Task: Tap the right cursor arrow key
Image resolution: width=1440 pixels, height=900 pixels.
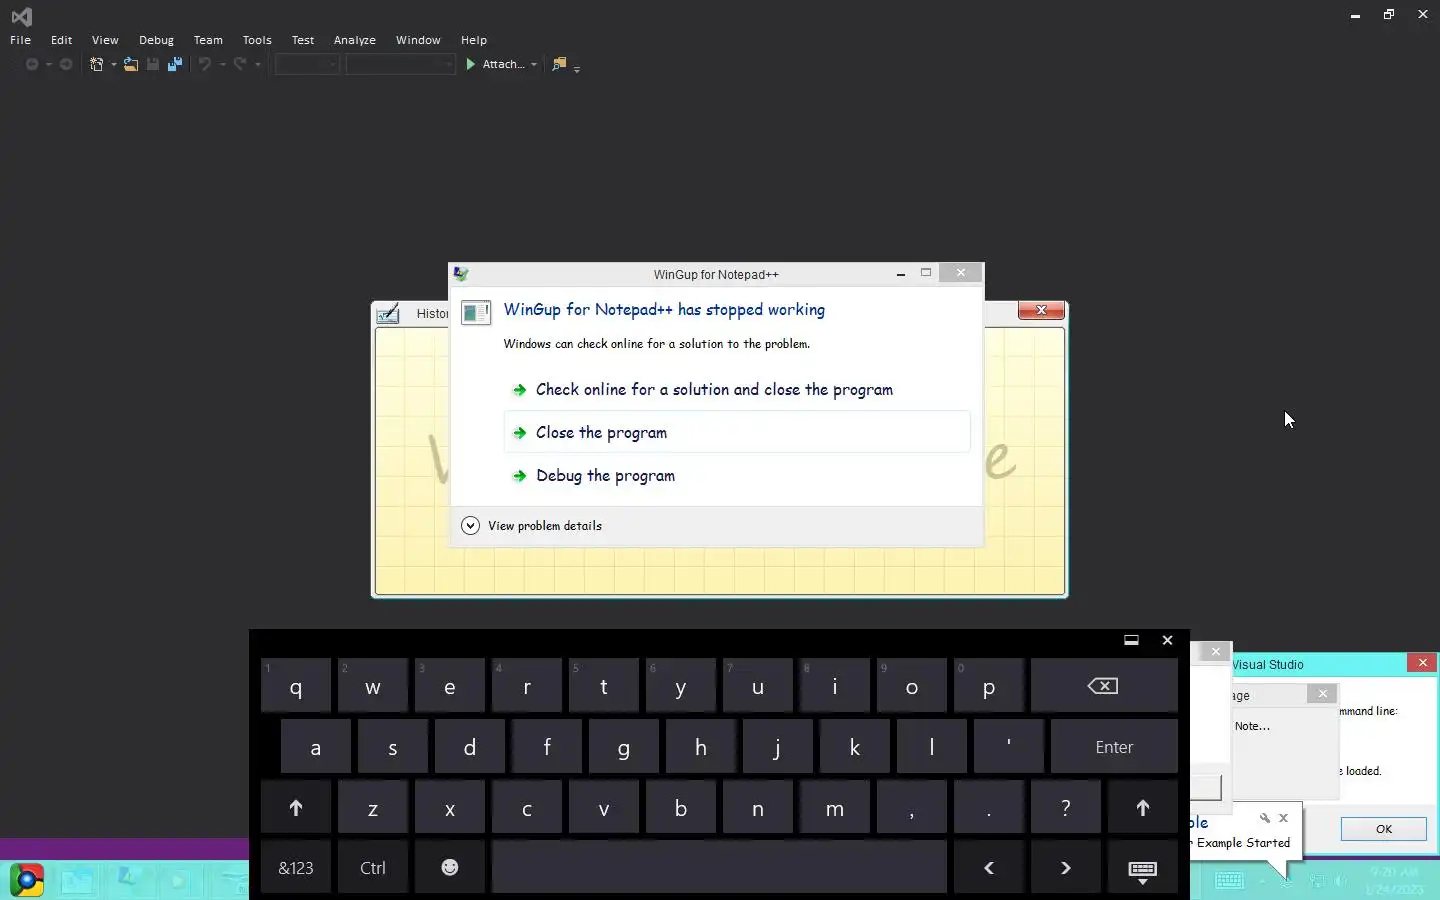Action: click(x=1066, y=868)
